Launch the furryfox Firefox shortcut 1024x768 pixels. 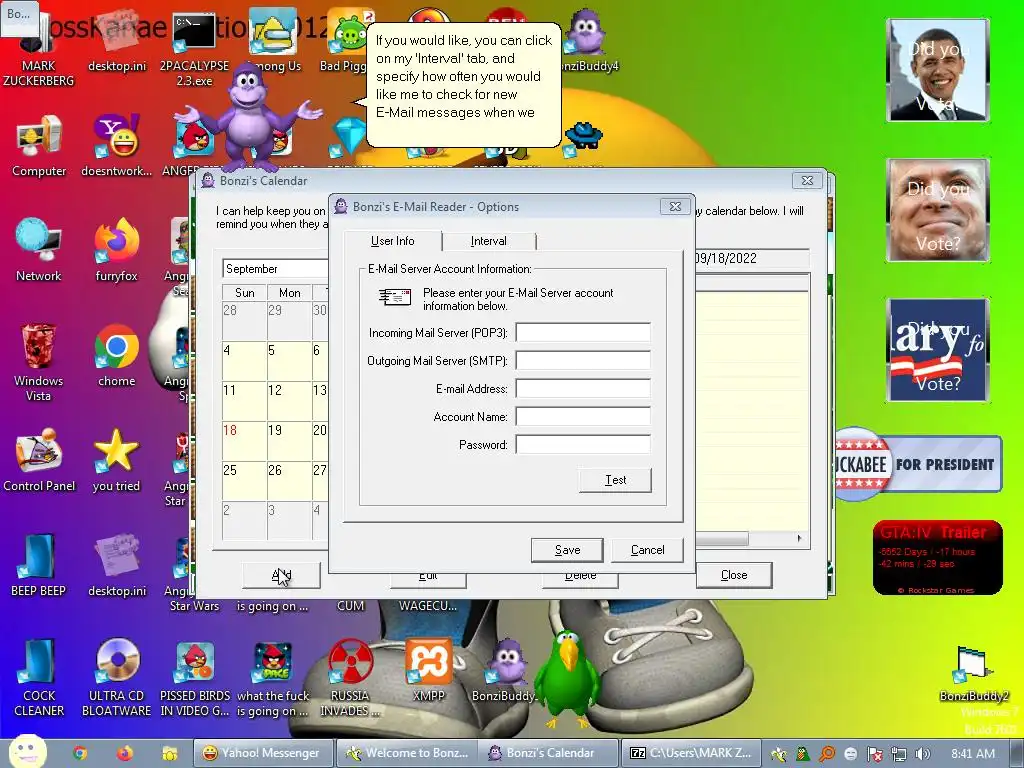pyautogui.click(x=116, y=251)
